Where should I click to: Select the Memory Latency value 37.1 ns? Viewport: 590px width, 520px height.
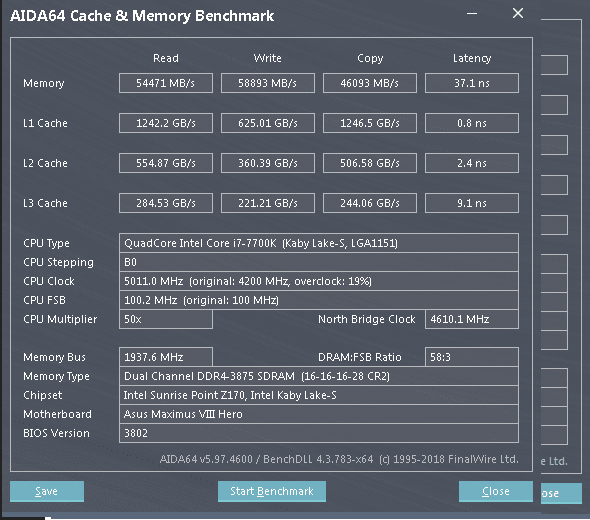point(471,83)
